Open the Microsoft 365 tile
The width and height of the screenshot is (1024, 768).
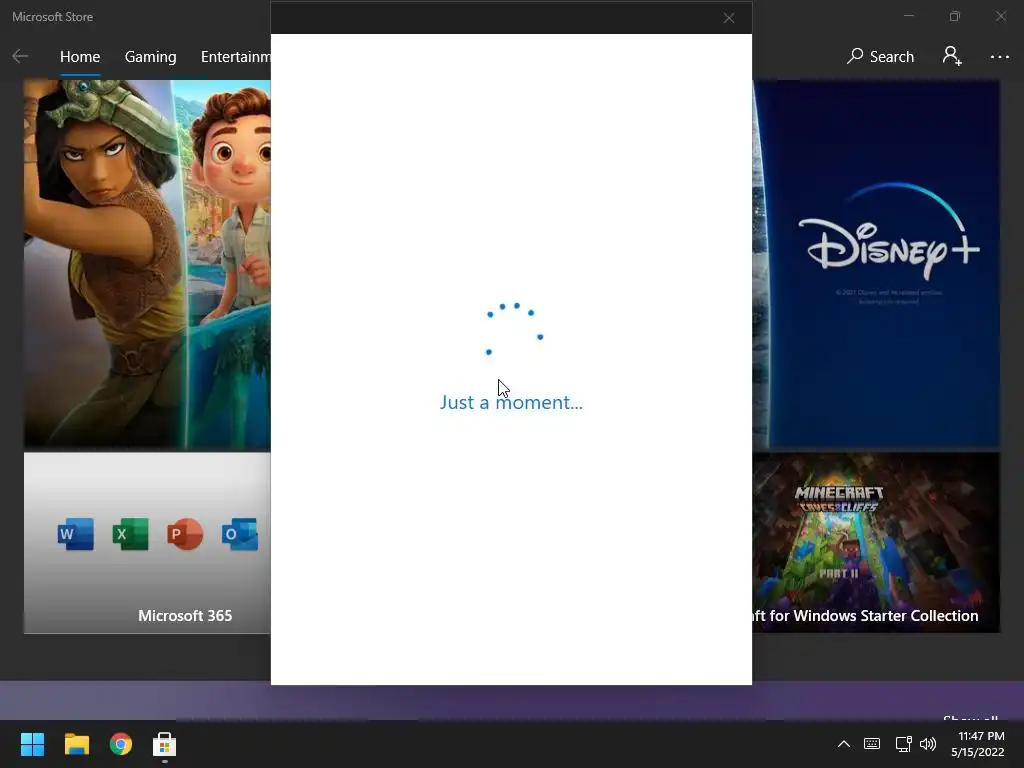147,543
